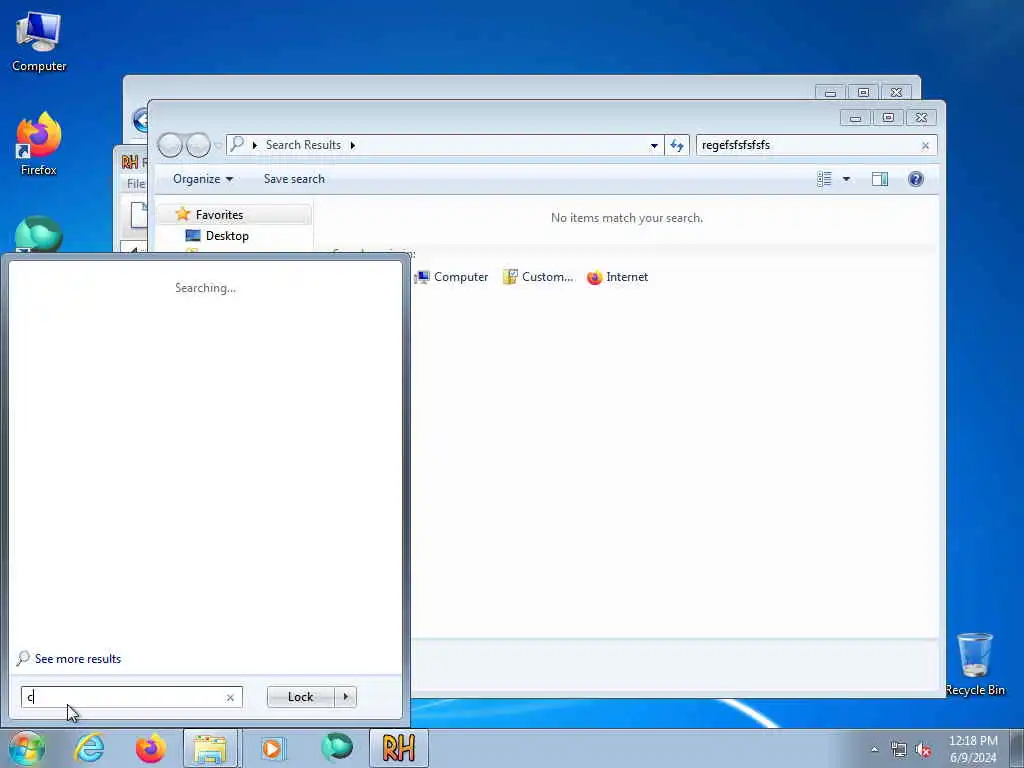
Task: Clear the regefsfsfsfsfs search box
Action: pos(925,146)
